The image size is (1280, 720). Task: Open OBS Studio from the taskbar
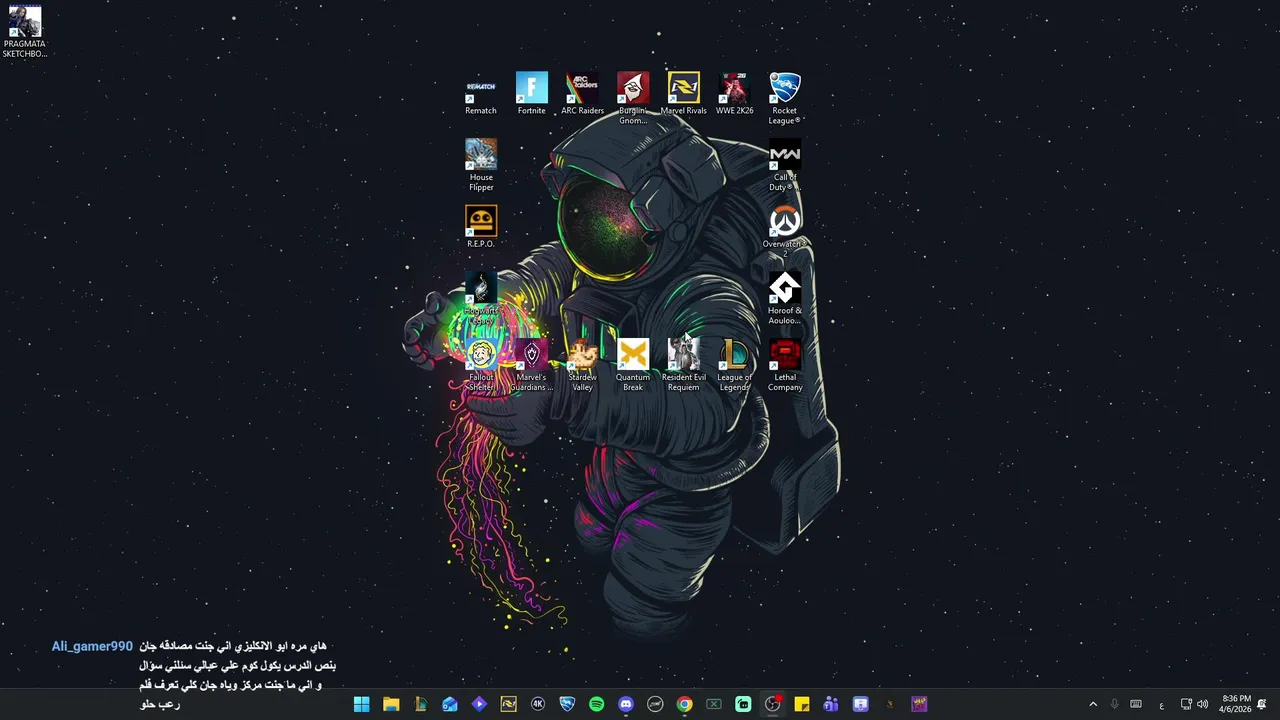coord(772,704)
